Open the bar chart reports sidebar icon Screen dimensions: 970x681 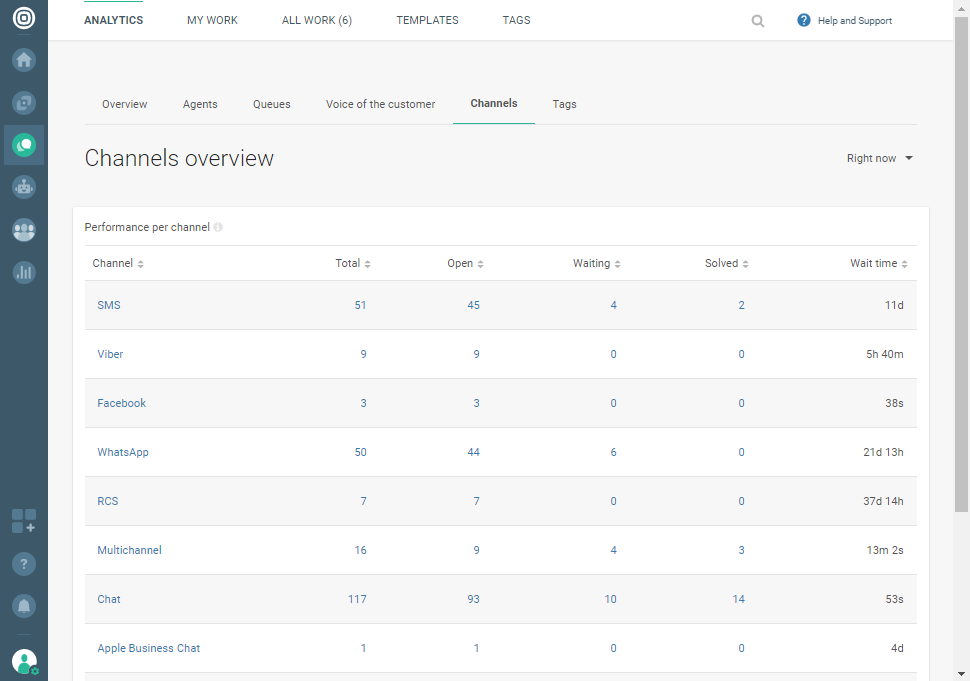tap(24, 272)
